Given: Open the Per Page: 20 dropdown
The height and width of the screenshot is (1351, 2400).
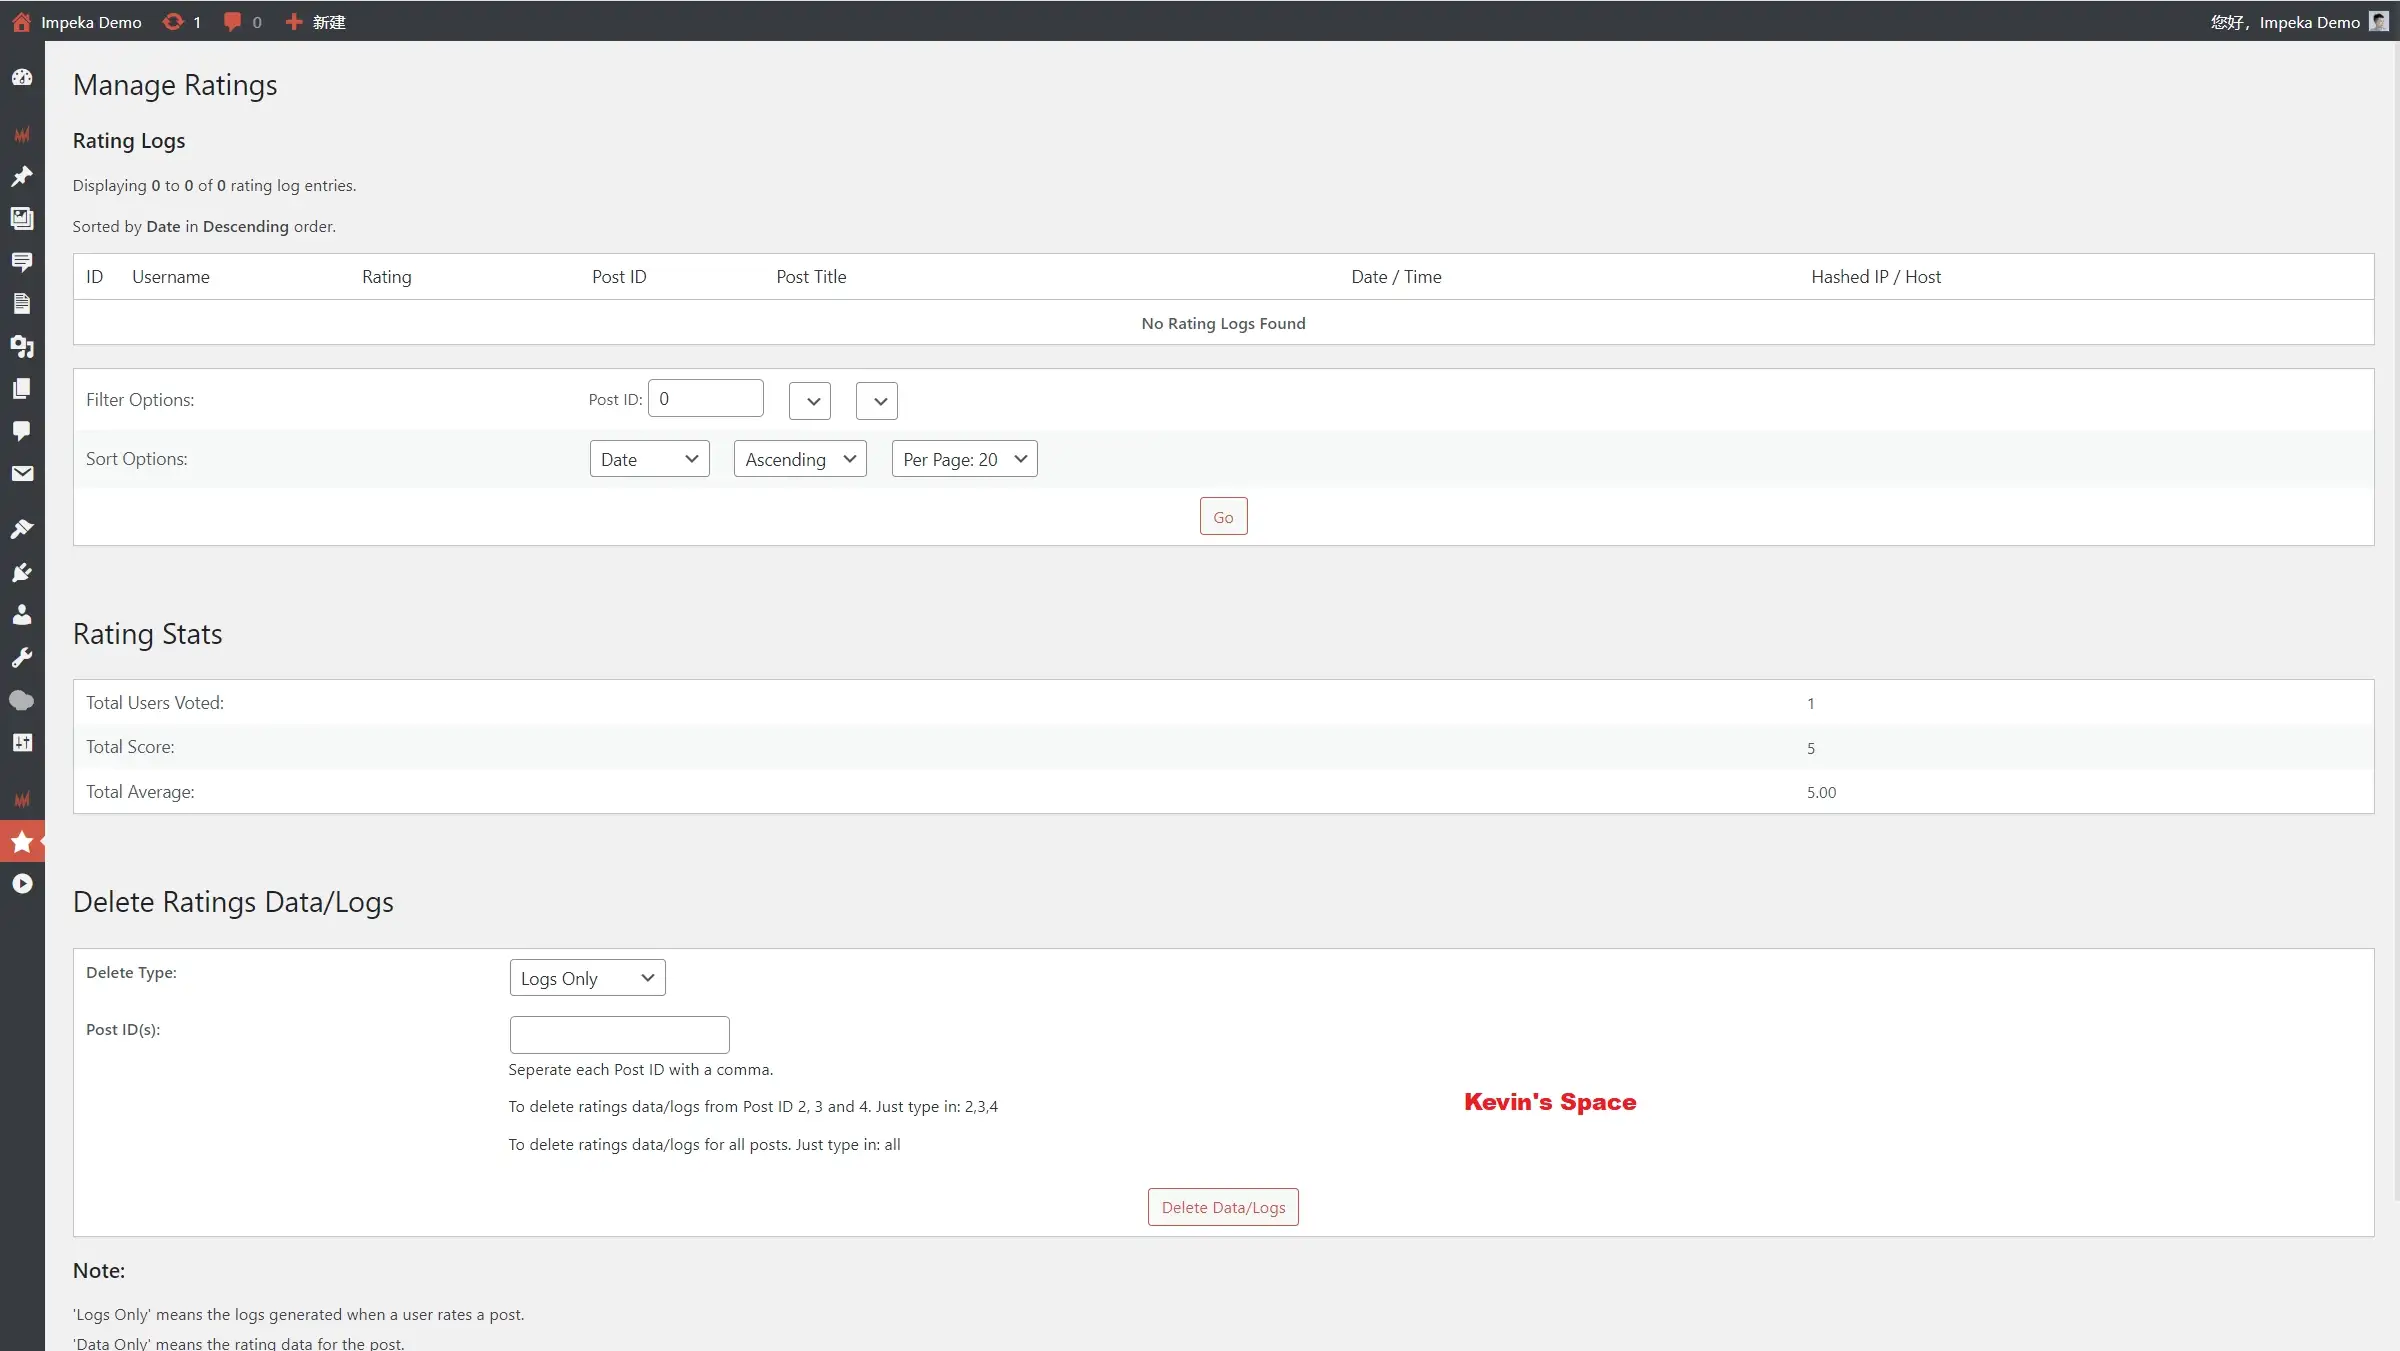Looking at the screenshot, I should pyautogui.click(x=964, y=459).
